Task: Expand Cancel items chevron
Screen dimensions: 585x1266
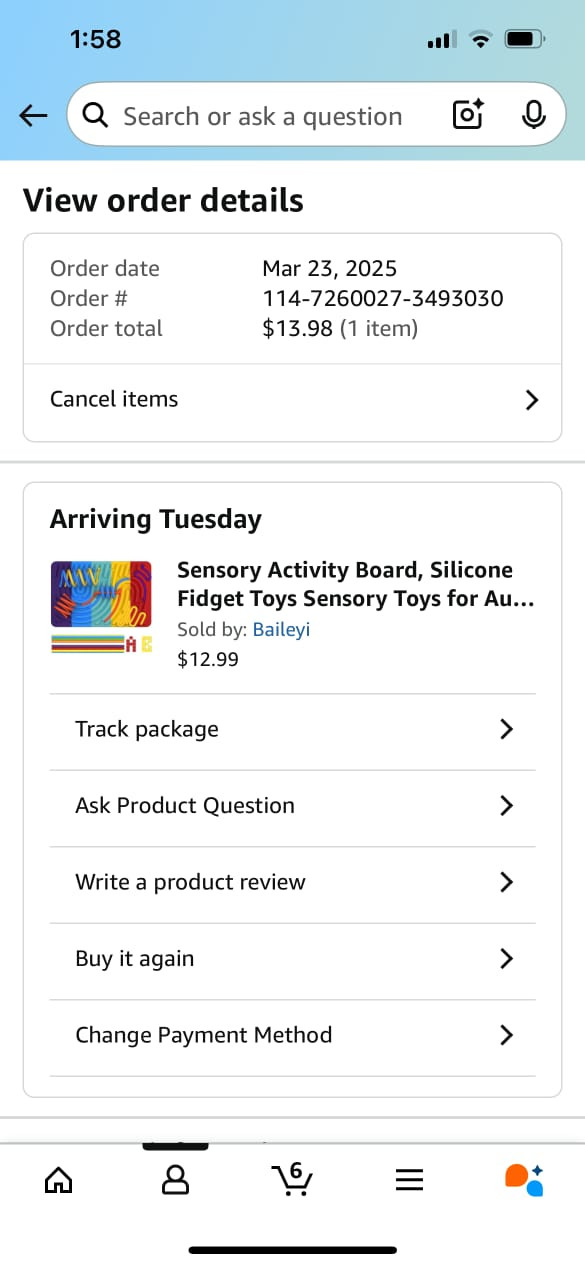Action: click(532, 400)
